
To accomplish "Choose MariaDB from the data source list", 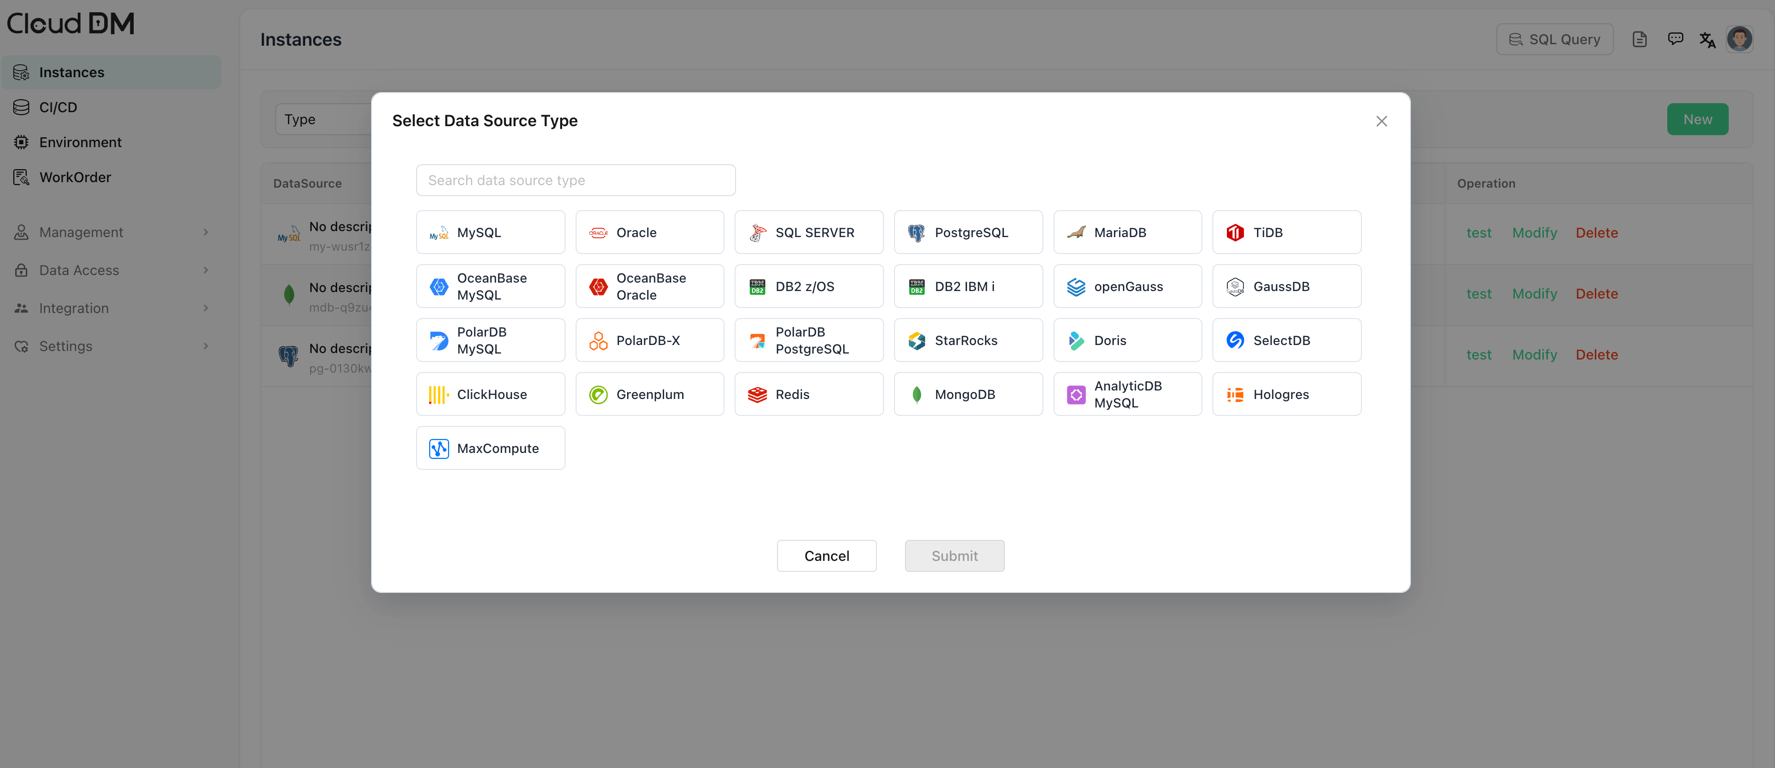I will tap(1128, 232).
